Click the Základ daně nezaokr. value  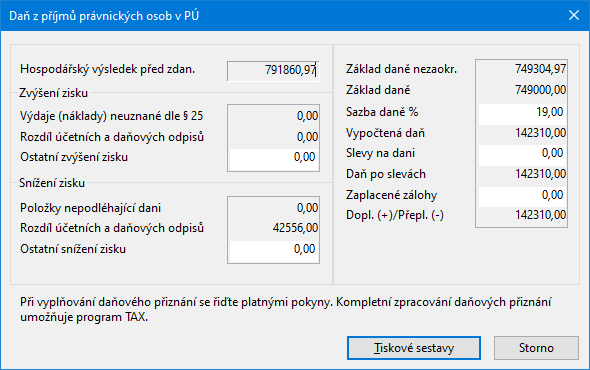coord(540,69)
